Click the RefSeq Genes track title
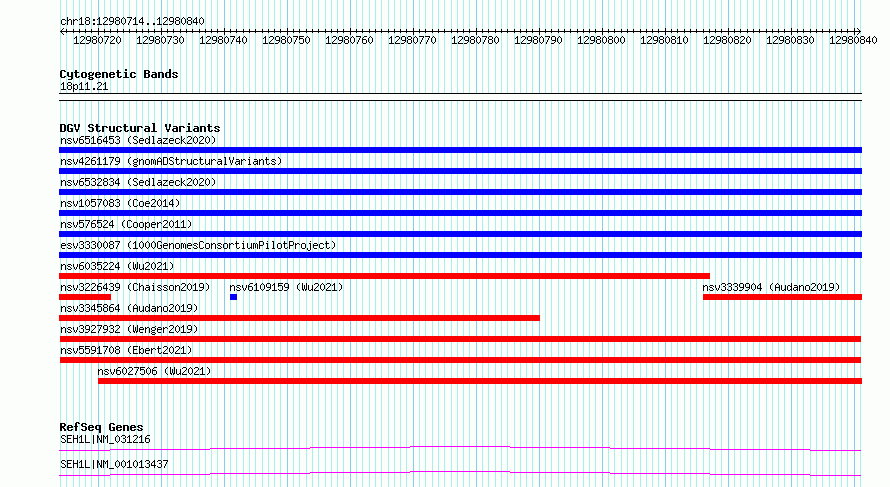 101,427
